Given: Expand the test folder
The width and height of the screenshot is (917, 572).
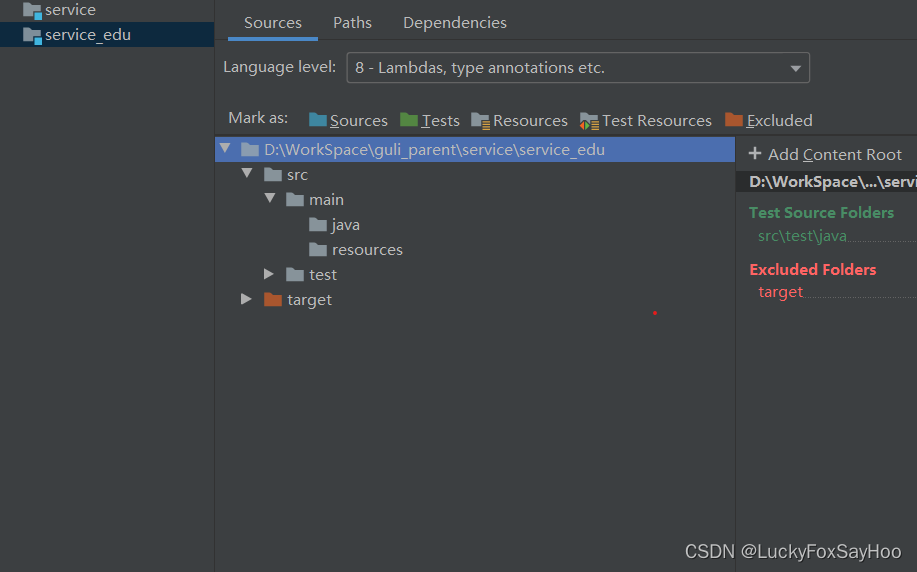Looking at the screenshot, I should (x=268, y=274).
